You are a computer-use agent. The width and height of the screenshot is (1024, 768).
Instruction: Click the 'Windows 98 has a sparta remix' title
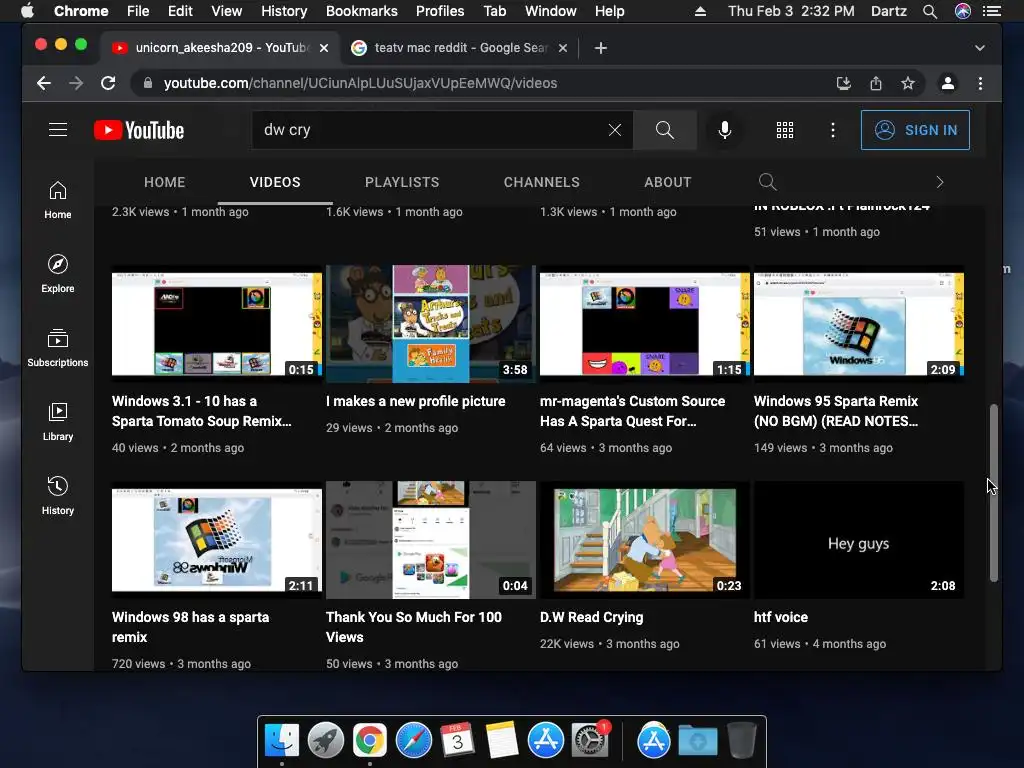click(190, 627)
